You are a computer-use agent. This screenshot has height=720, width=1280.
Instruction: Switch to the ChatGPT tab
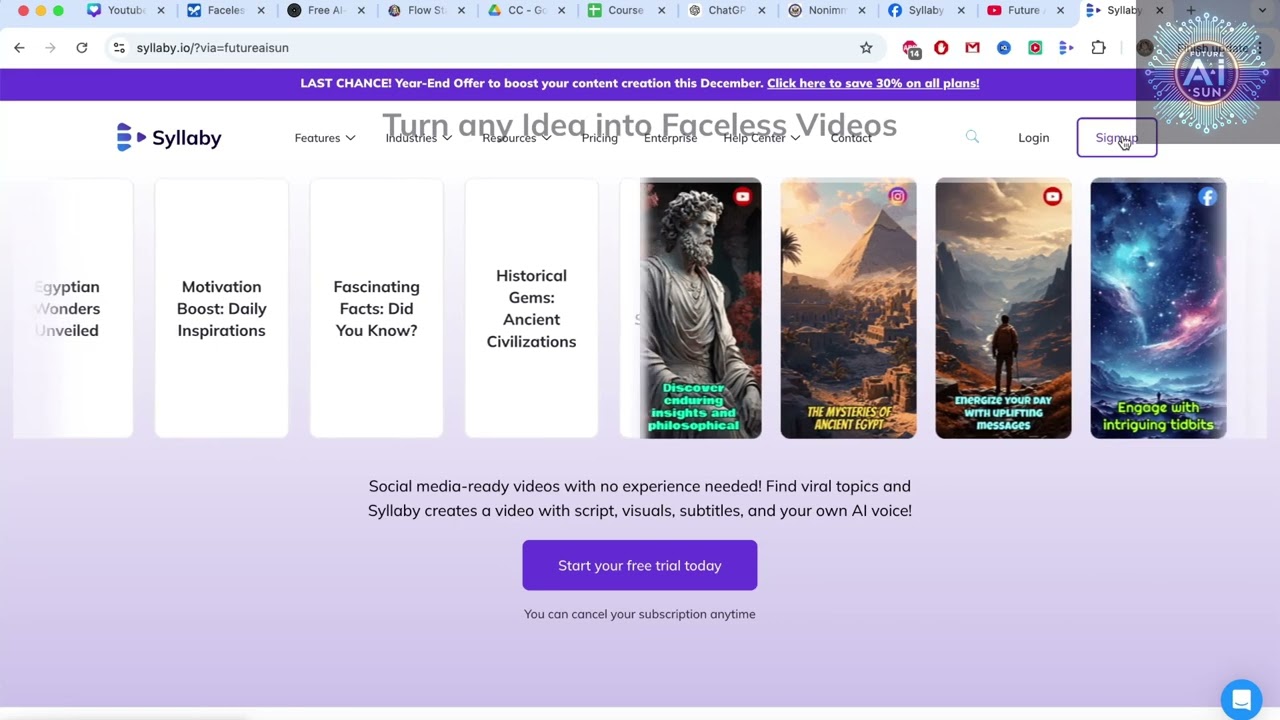coord(725,11)
